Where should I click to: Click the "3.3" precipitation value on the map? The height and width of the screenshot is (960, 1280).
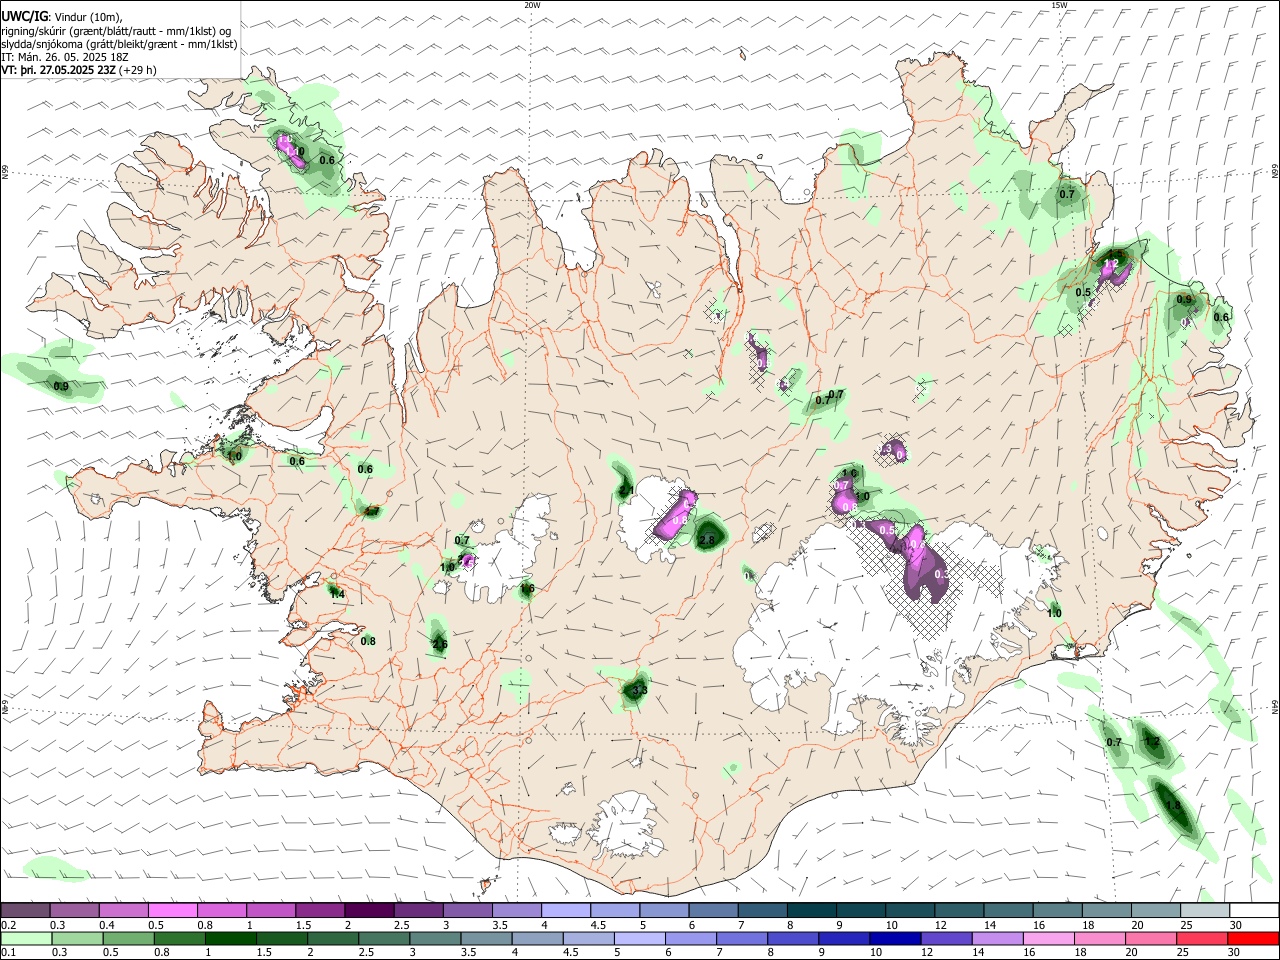(640, 690)
